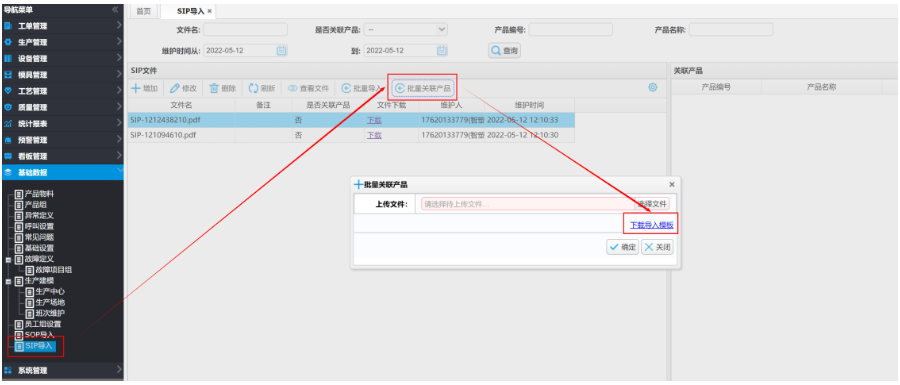Click the 关闭 button in dialog
900x385 pixels.
pos(657,247)
